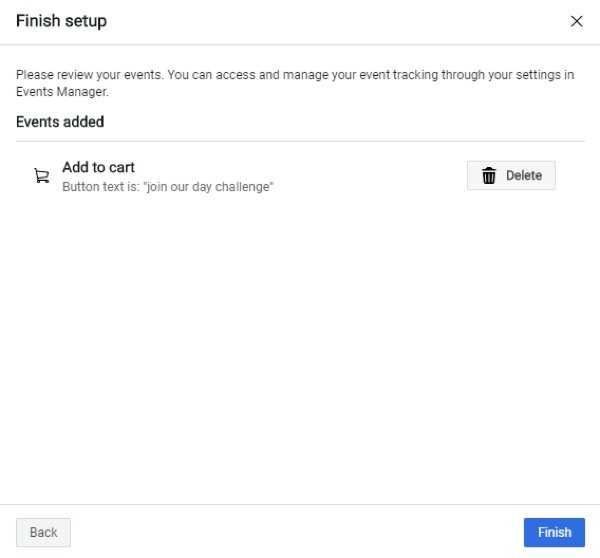Click the Add to cart event row

(x=300, y=176)
